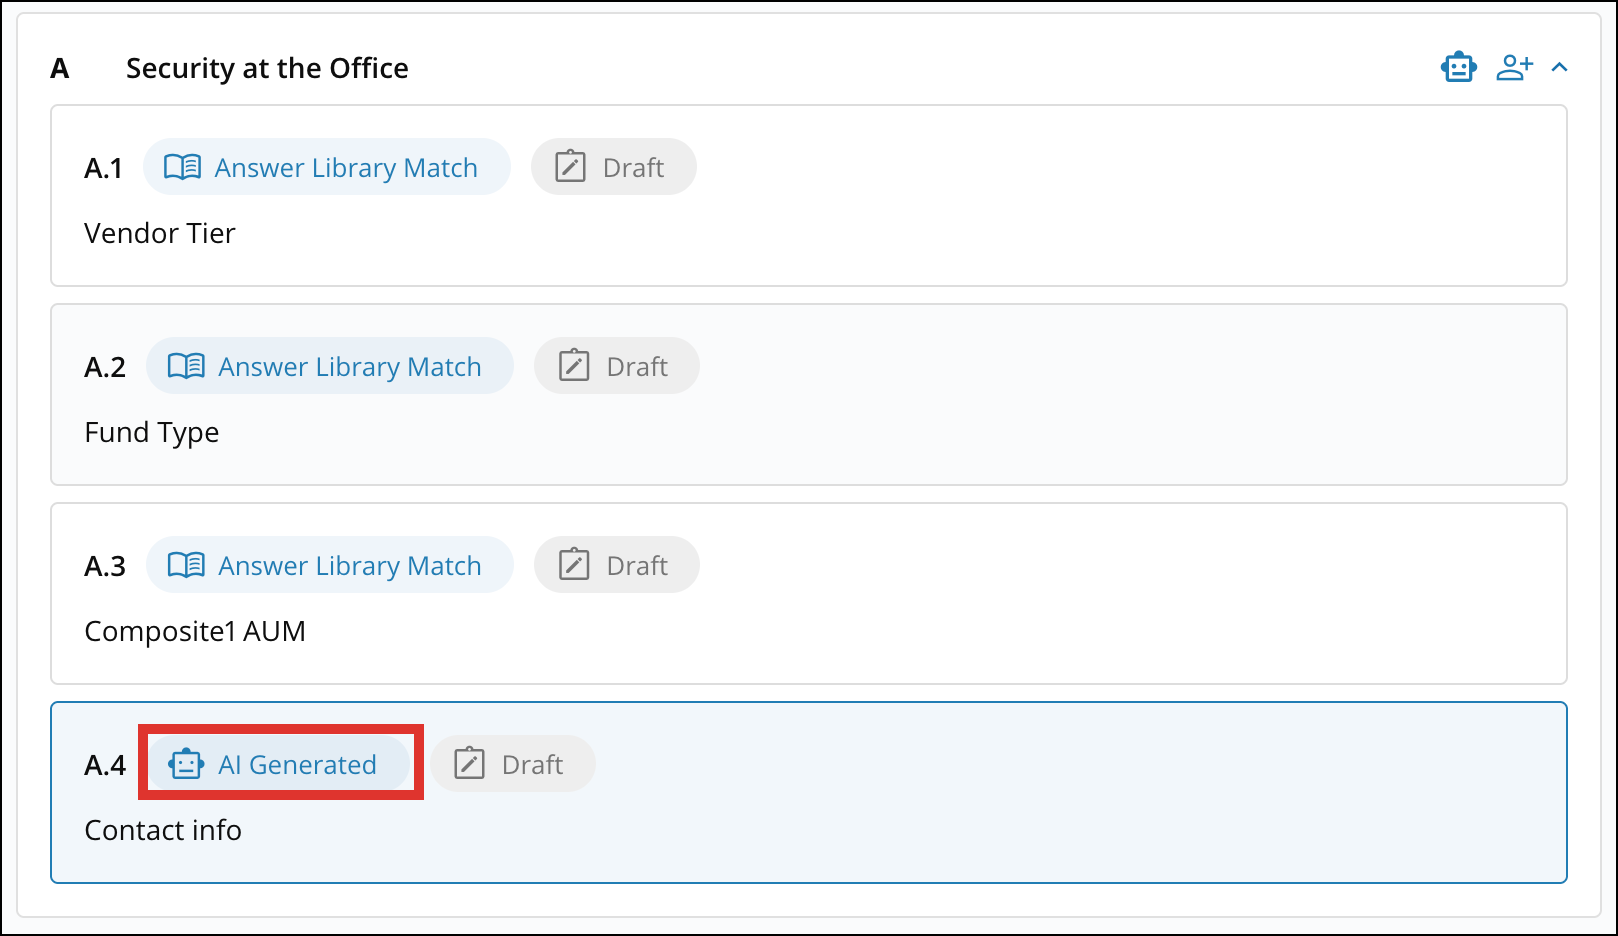Click the AI Generated link on Contact info
Image resolution: width=1618 pixels, height=936 pixels.
point(298,764)
